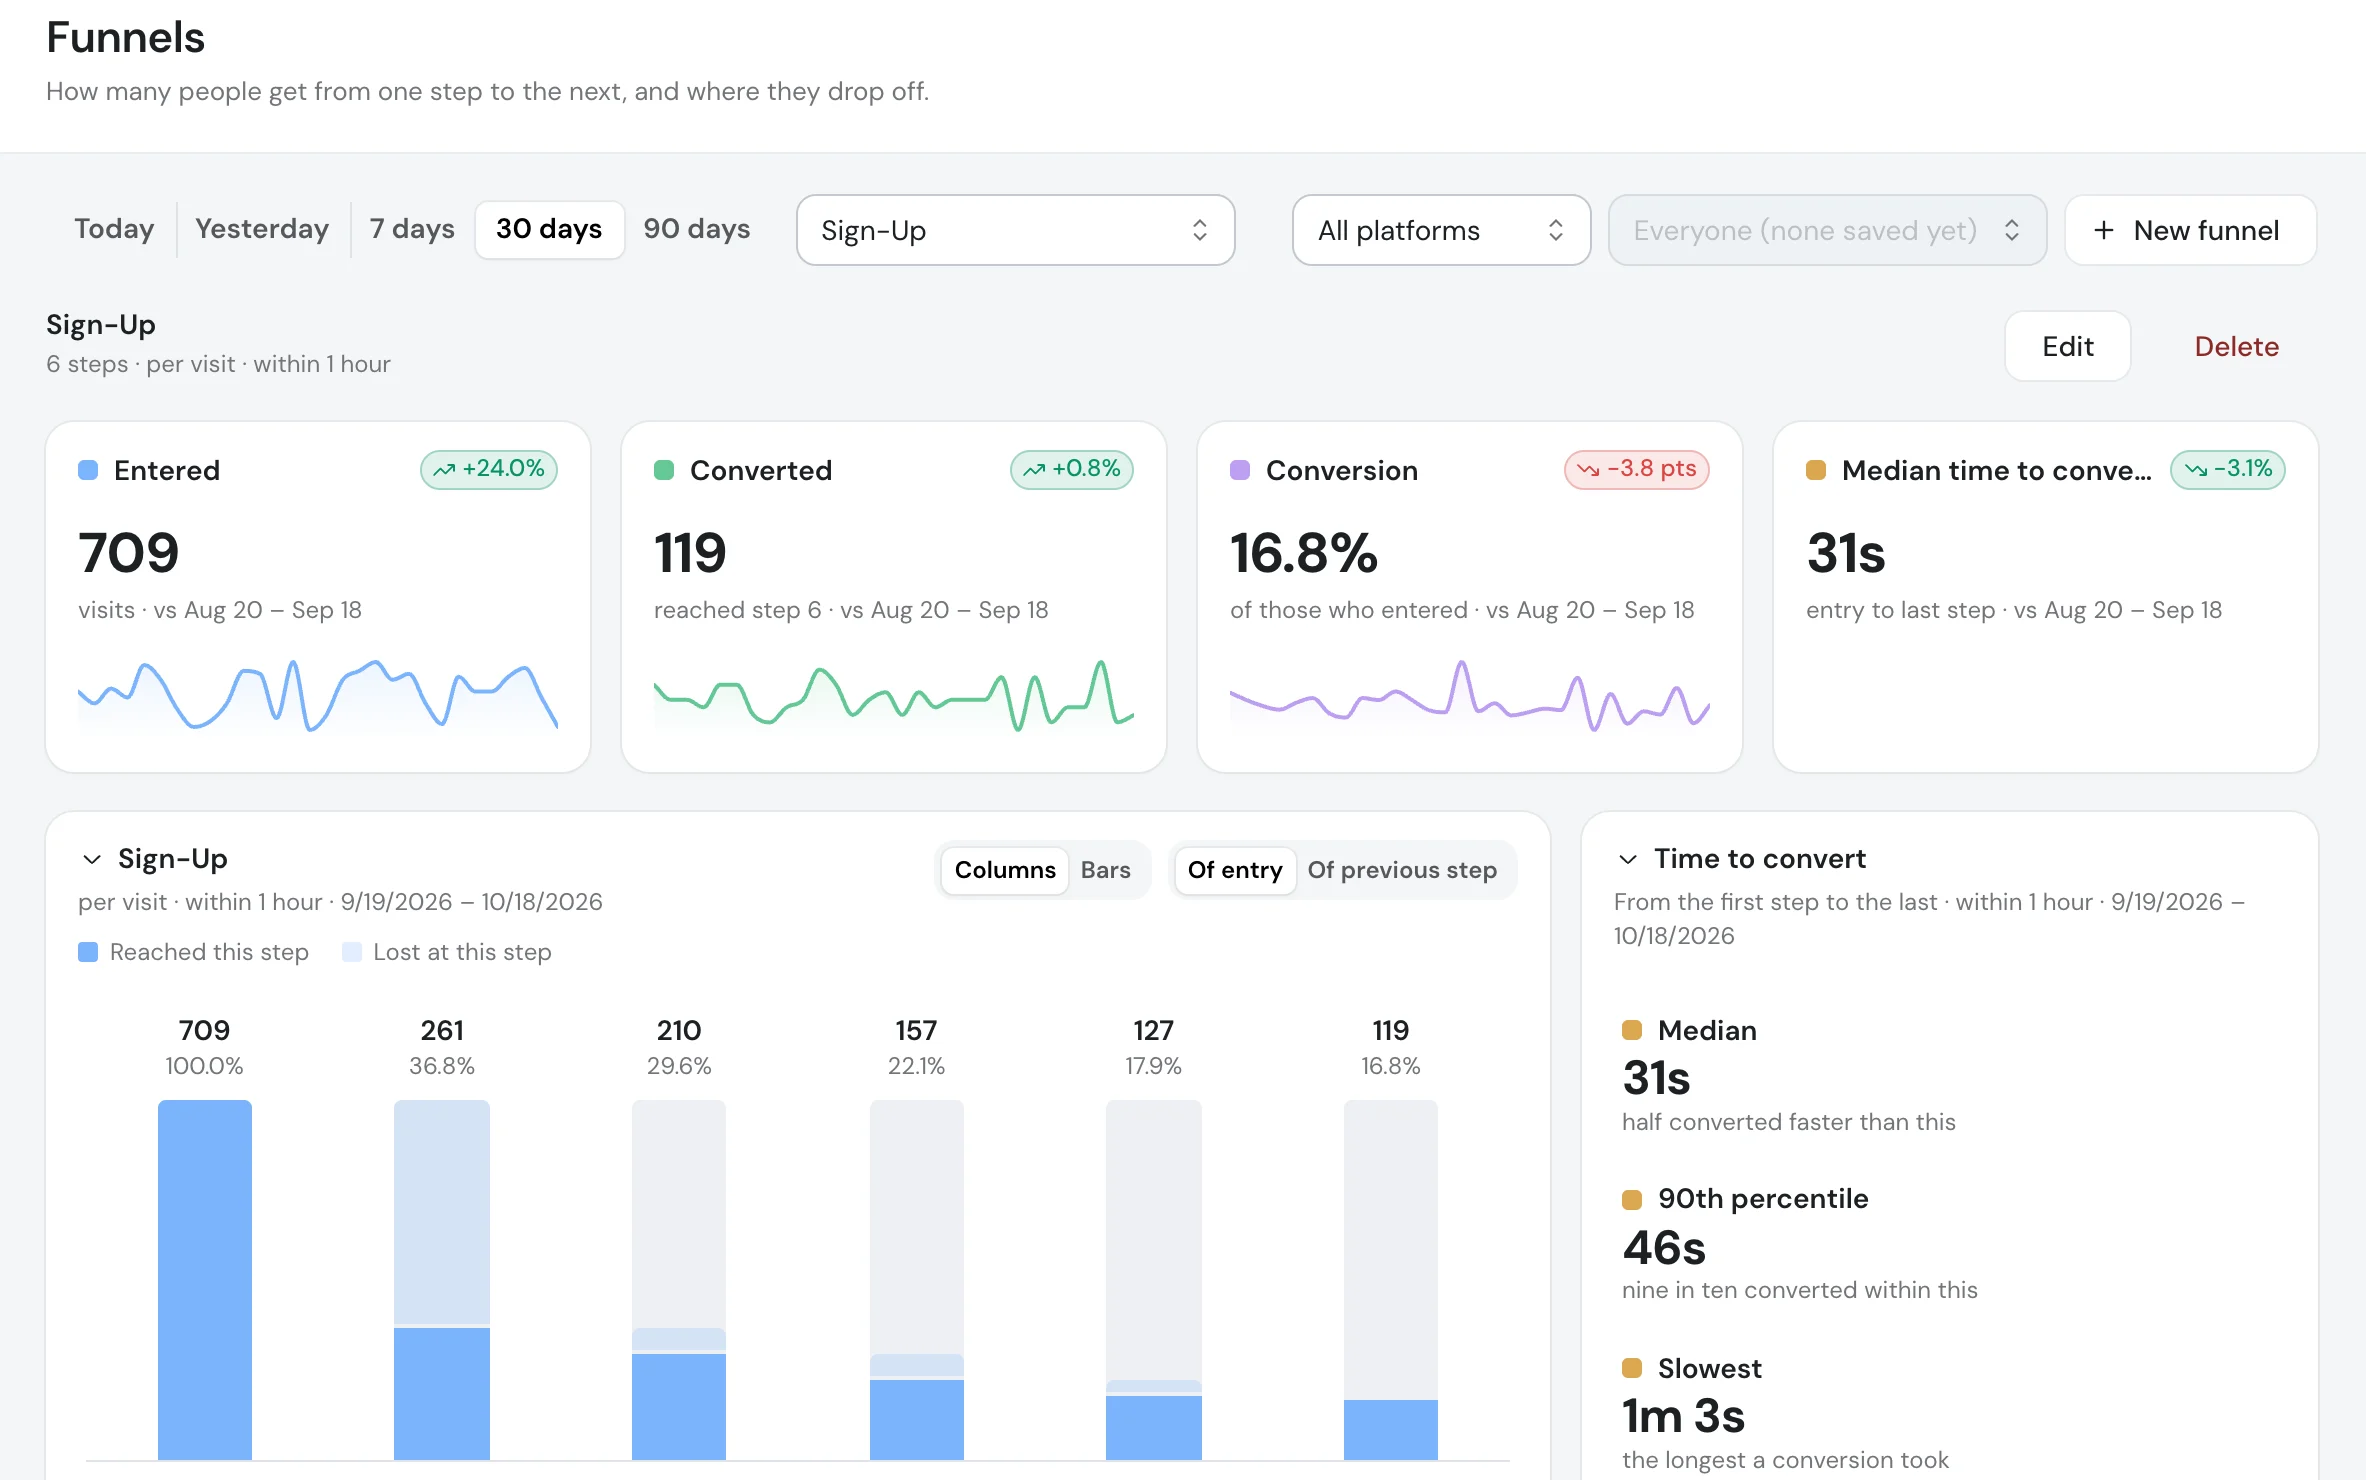The width and height of the screenshot is (2366, 1480).
Task: Delete the Sign-Up funnel
Action: [2236, 346]
